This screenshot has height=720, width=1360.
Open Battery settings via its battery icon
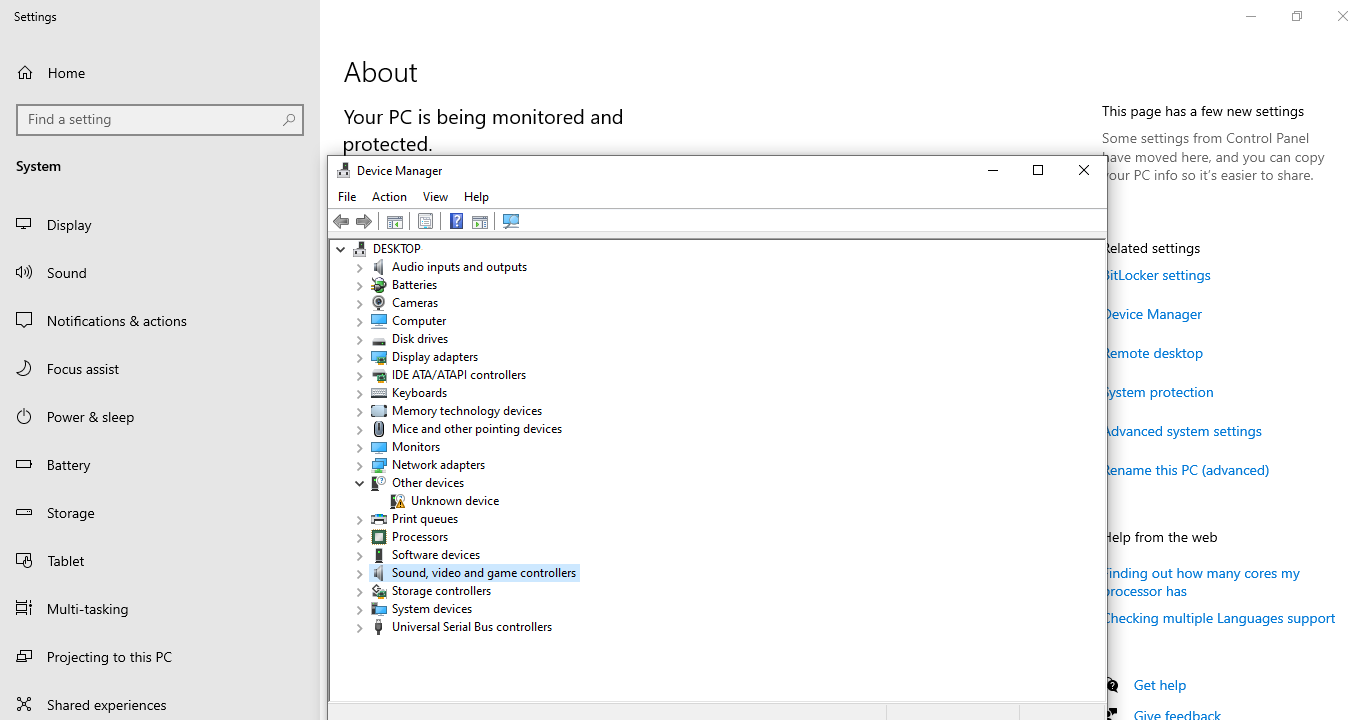point(24,465)
